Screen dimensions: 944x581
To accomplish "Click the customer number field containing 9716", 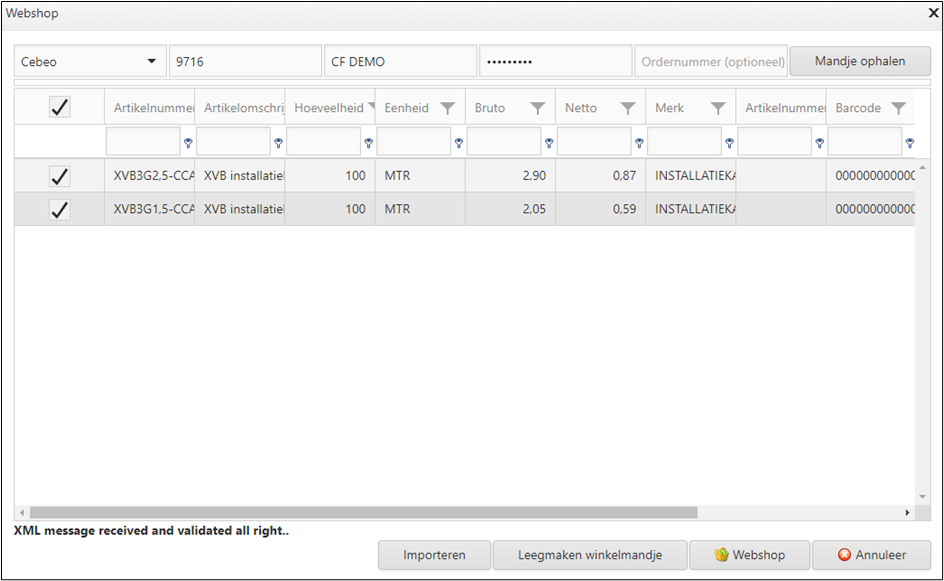I will pos(245,61).
